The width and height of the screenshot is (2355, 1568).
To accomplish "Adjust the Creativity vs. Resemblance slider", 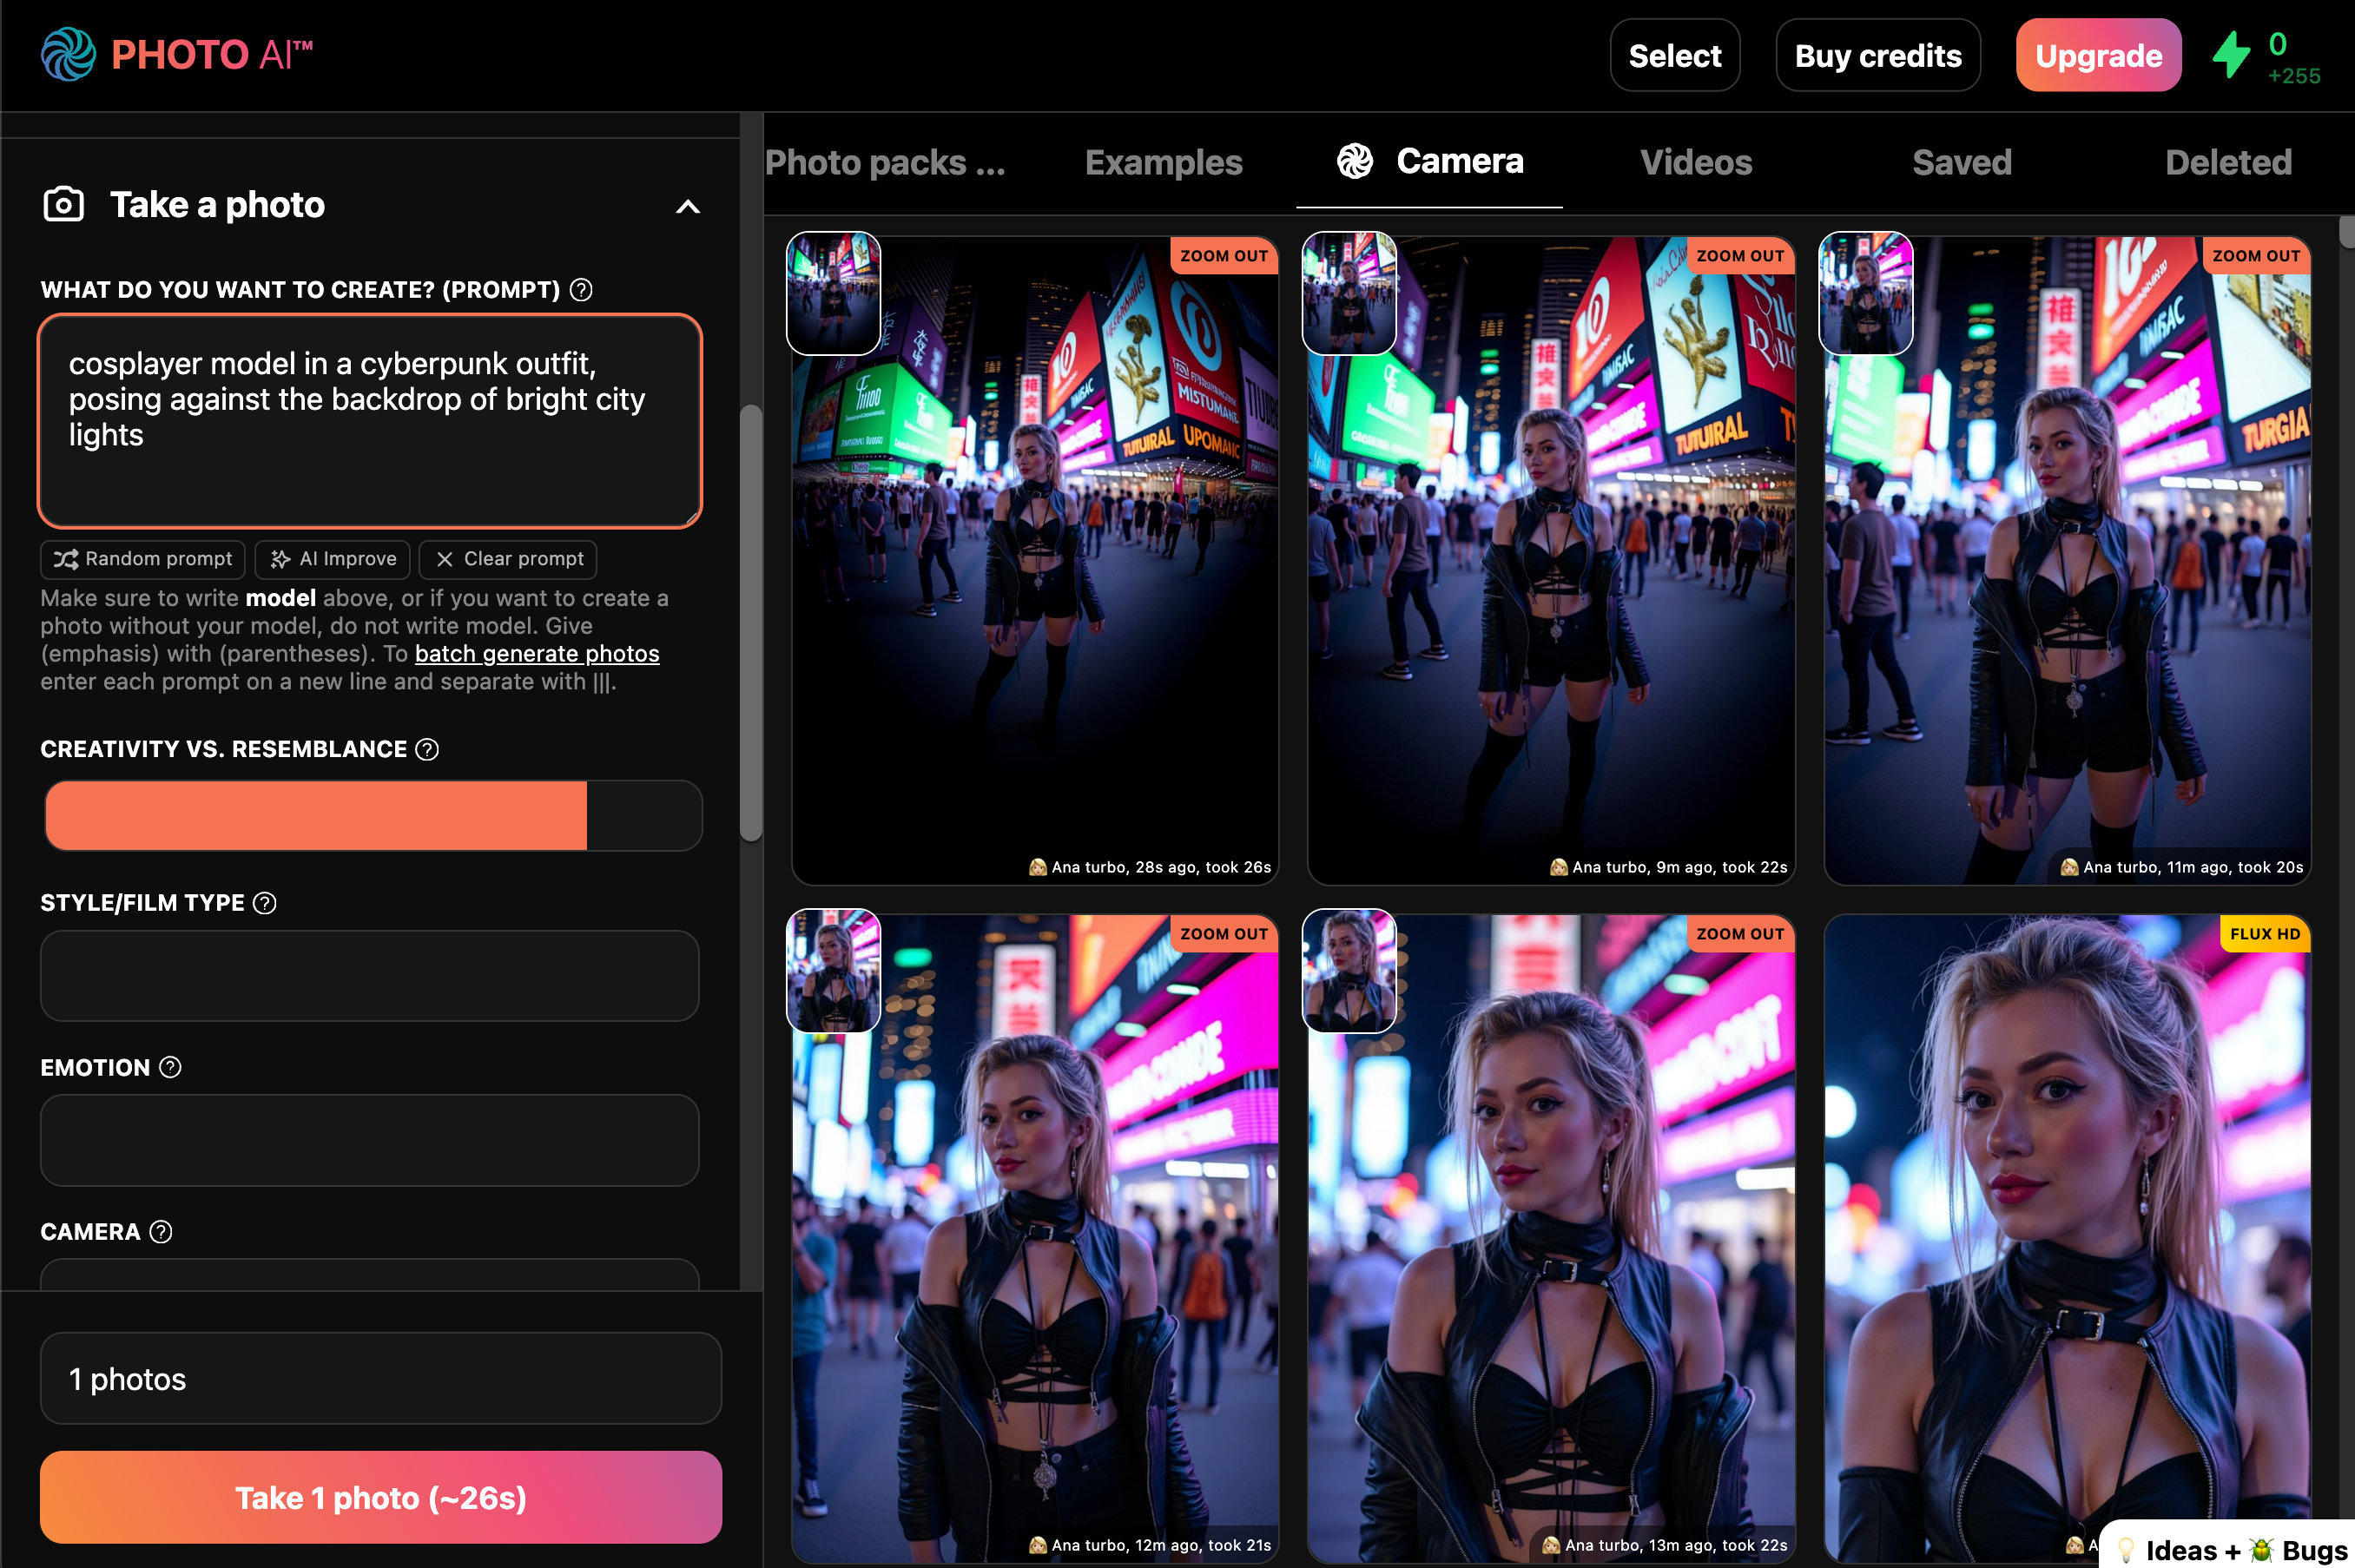I will point(372,816).
